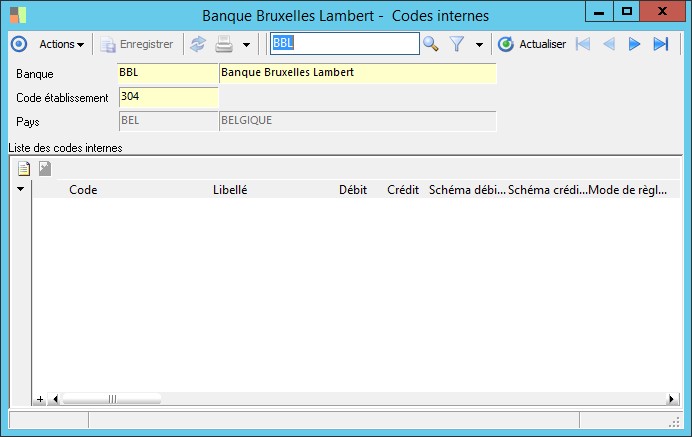Viewport: 692px width, 437px height.
Task: Click the application icon in the title bar
Action: [x=18, y=15]
